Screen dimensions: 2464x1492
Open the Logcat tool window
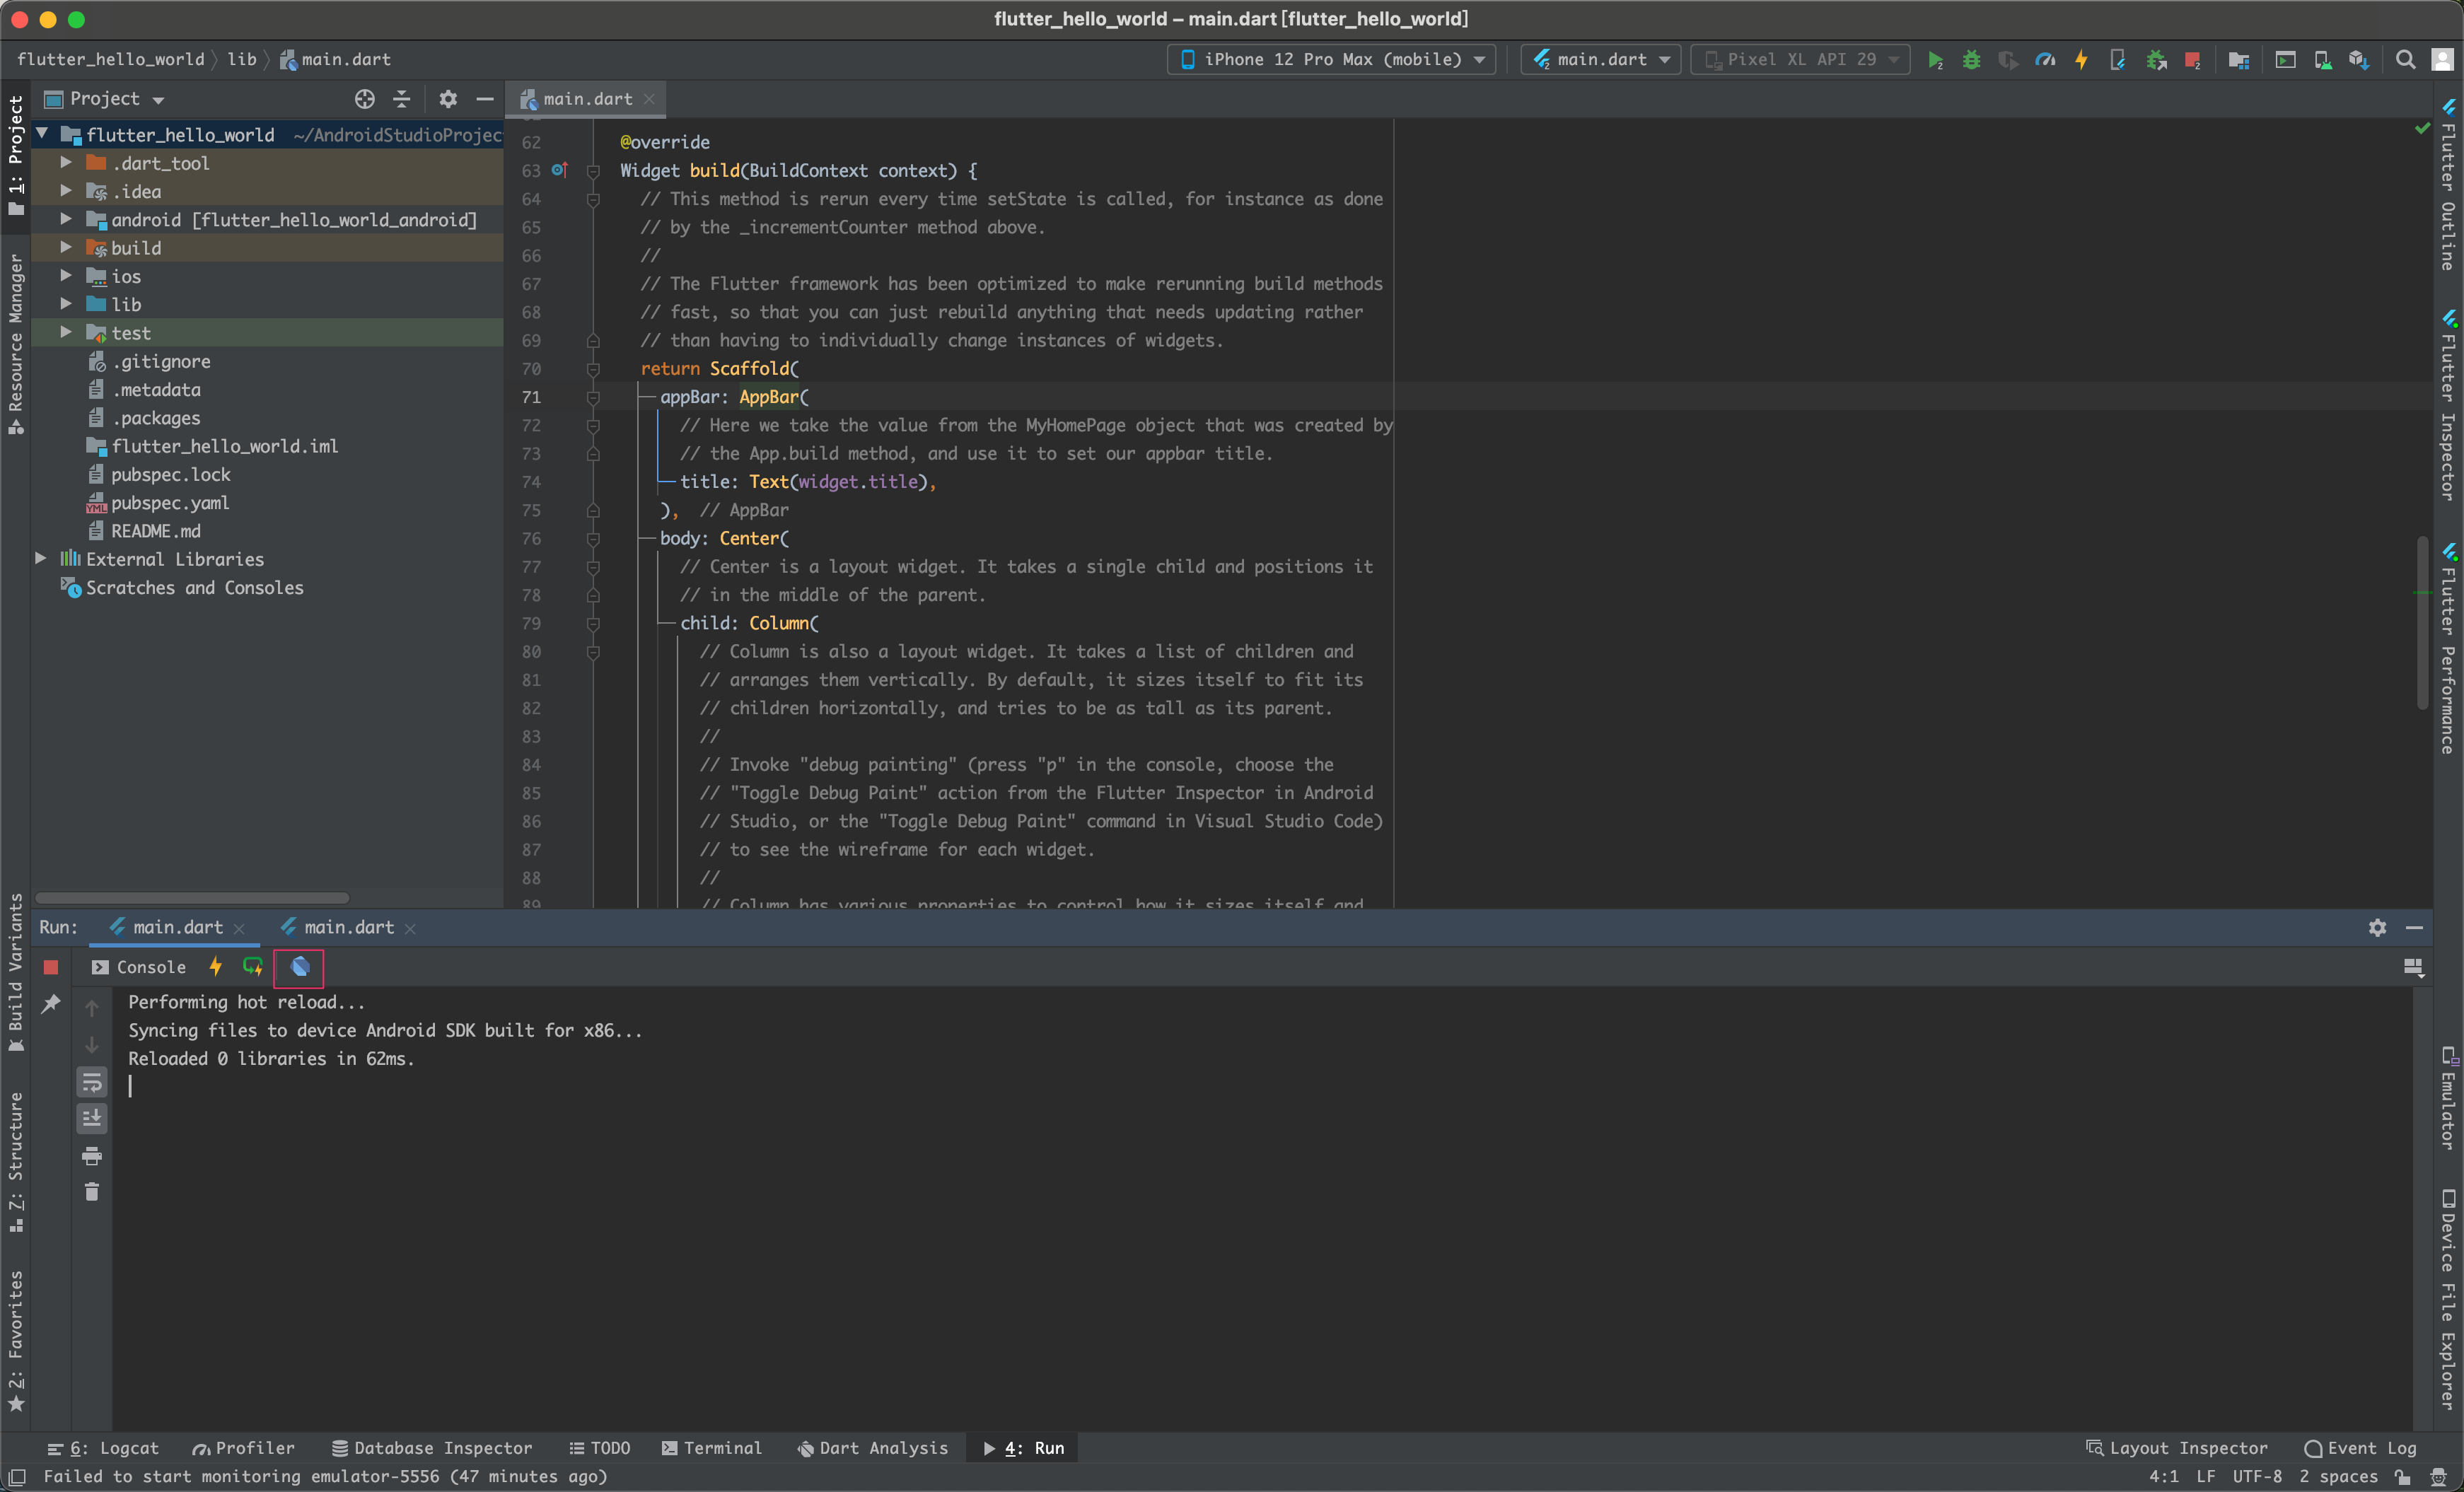[104, 1448]
